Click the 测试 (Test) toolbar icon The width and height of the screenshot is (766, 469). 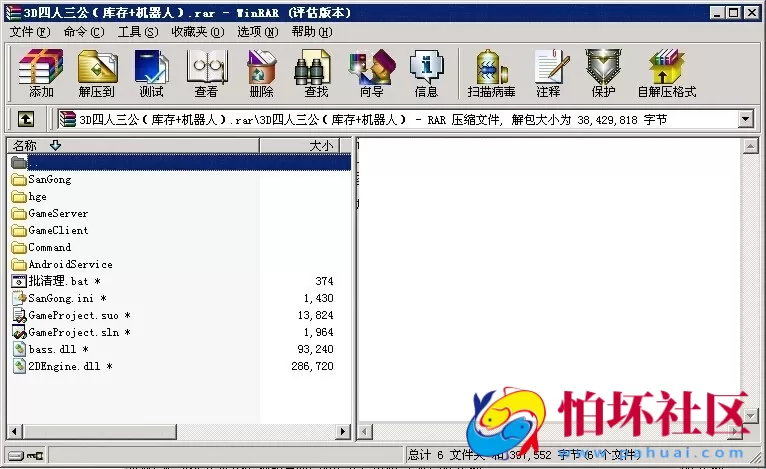coord(151,73)
